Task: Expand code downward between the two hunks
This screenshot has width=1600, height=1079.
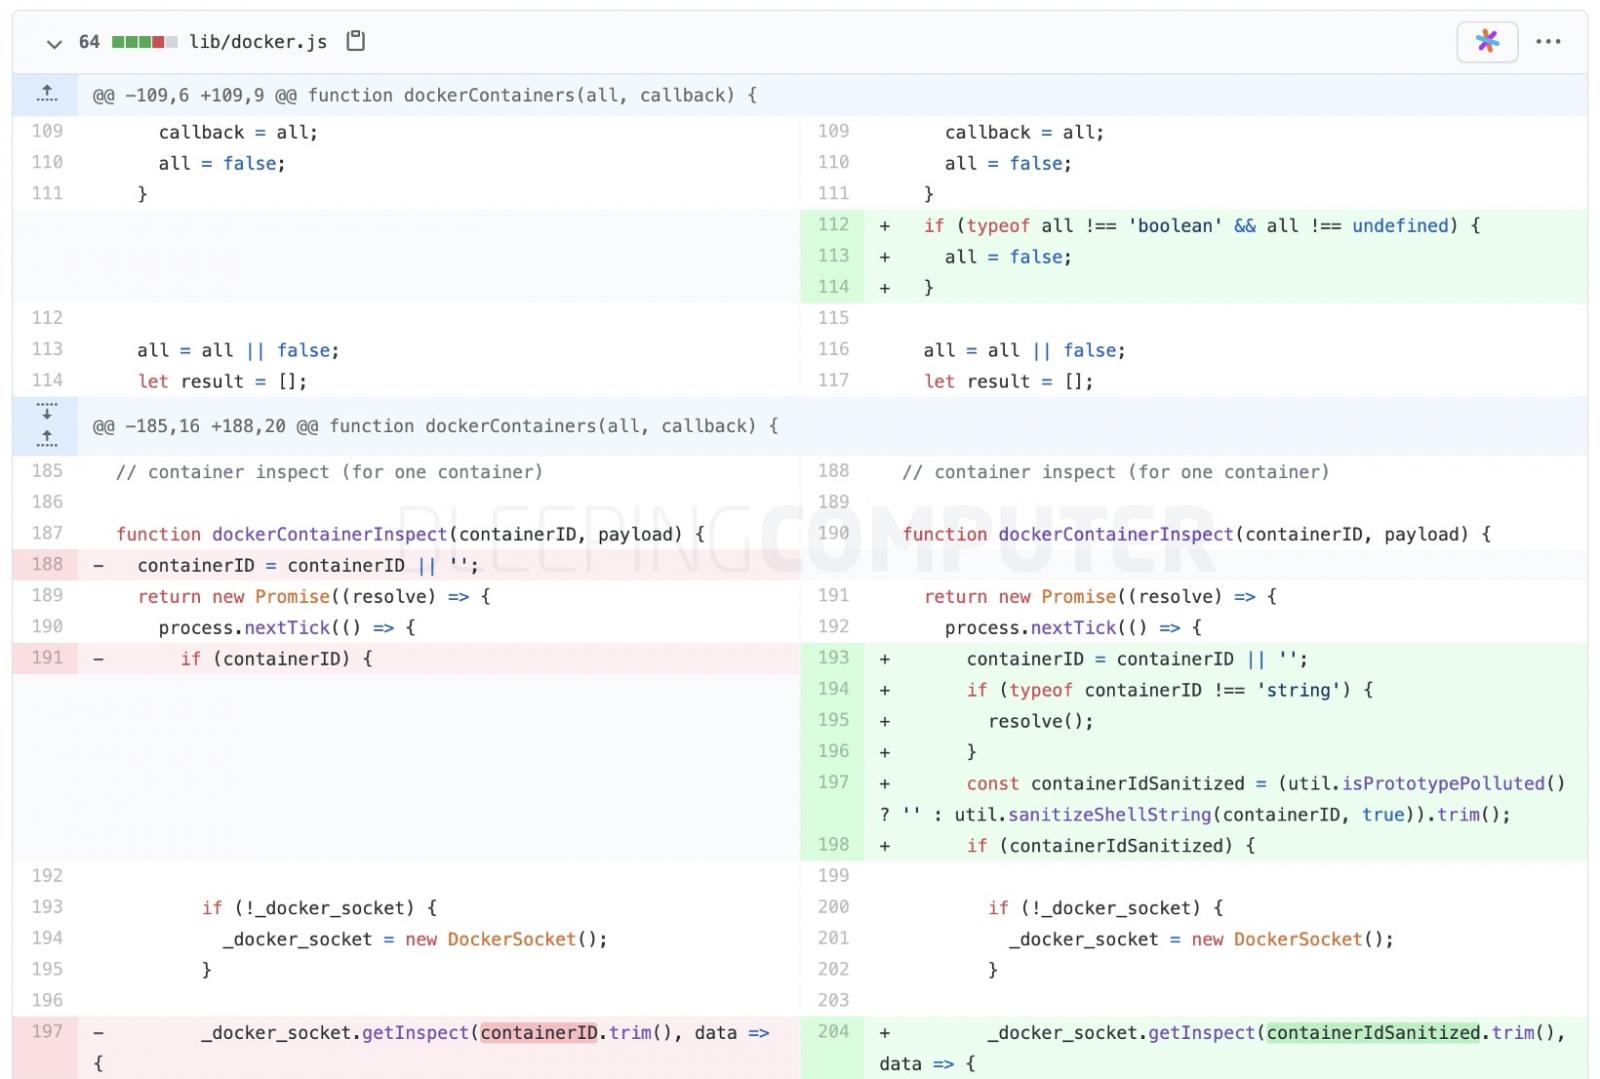Action: 46,412
